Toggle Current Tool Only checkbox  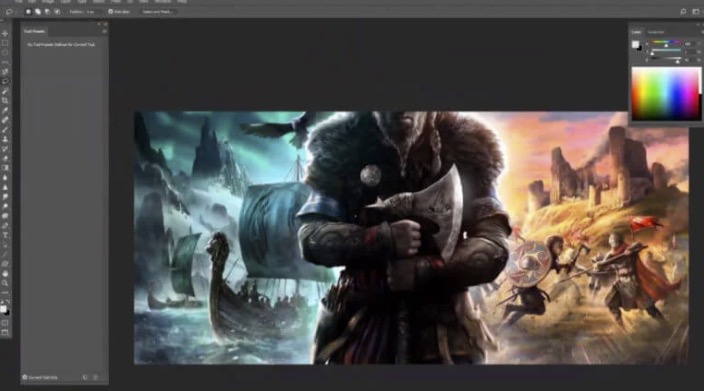(x=25, y=378)
